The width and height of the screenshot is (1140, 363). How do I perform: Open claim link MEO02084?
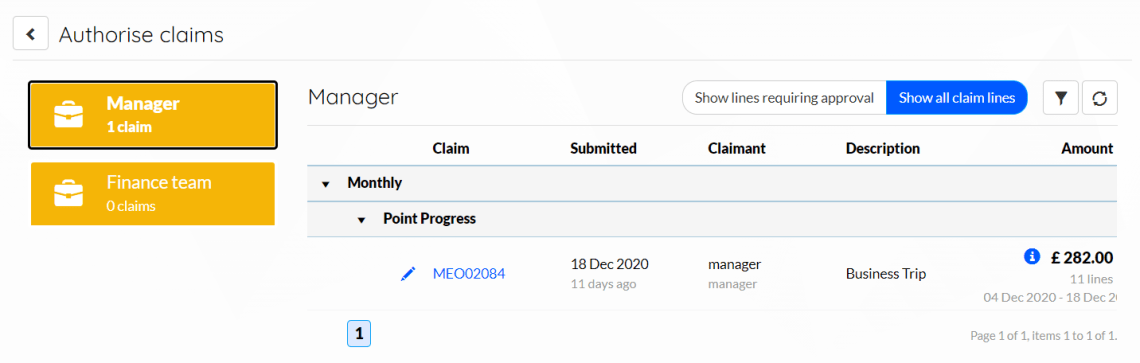click(469, 274)
